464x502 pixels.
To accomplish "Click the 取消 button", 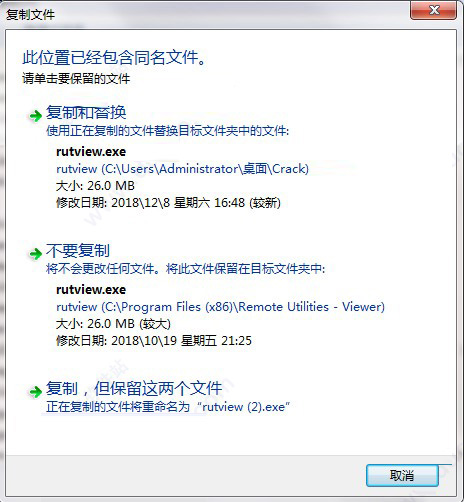I will [x=402, y=475].
